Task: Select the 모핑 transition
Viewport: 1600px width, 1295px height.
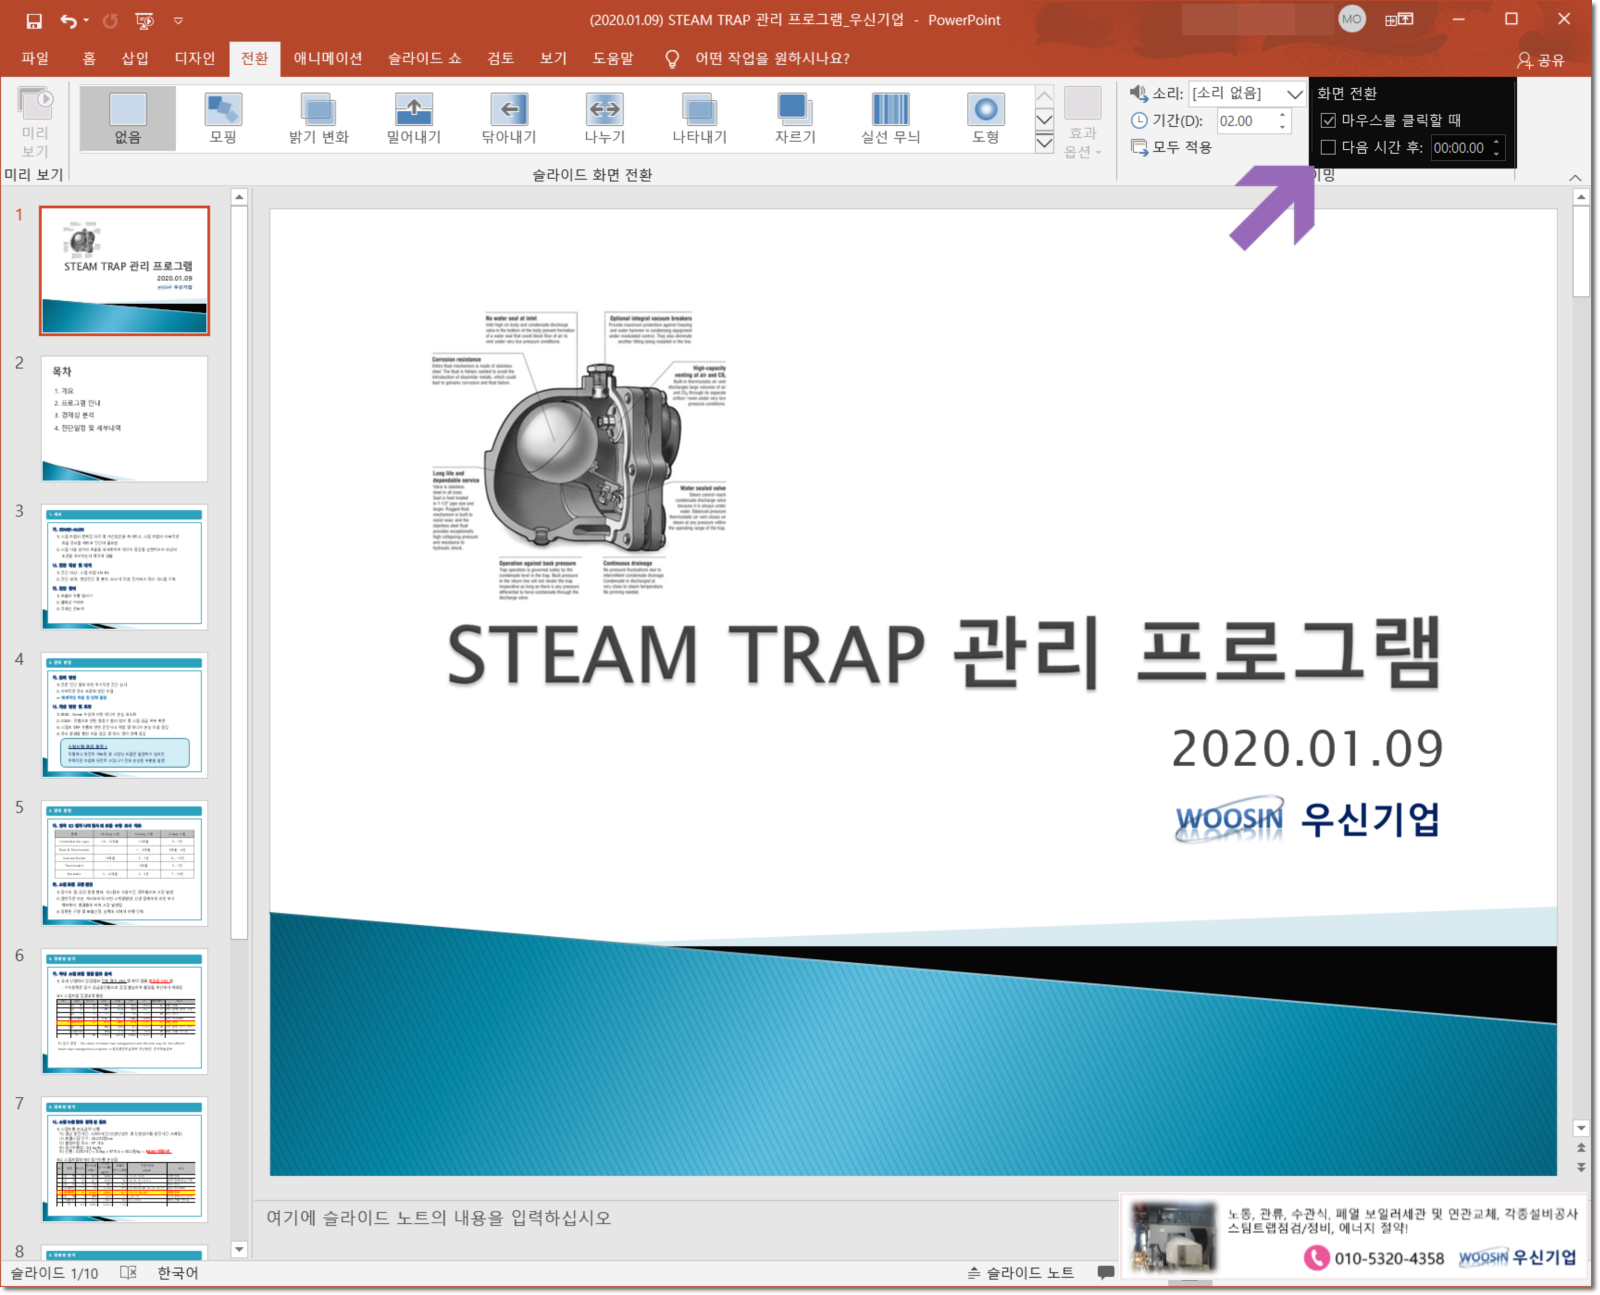Action: point(223,118)
